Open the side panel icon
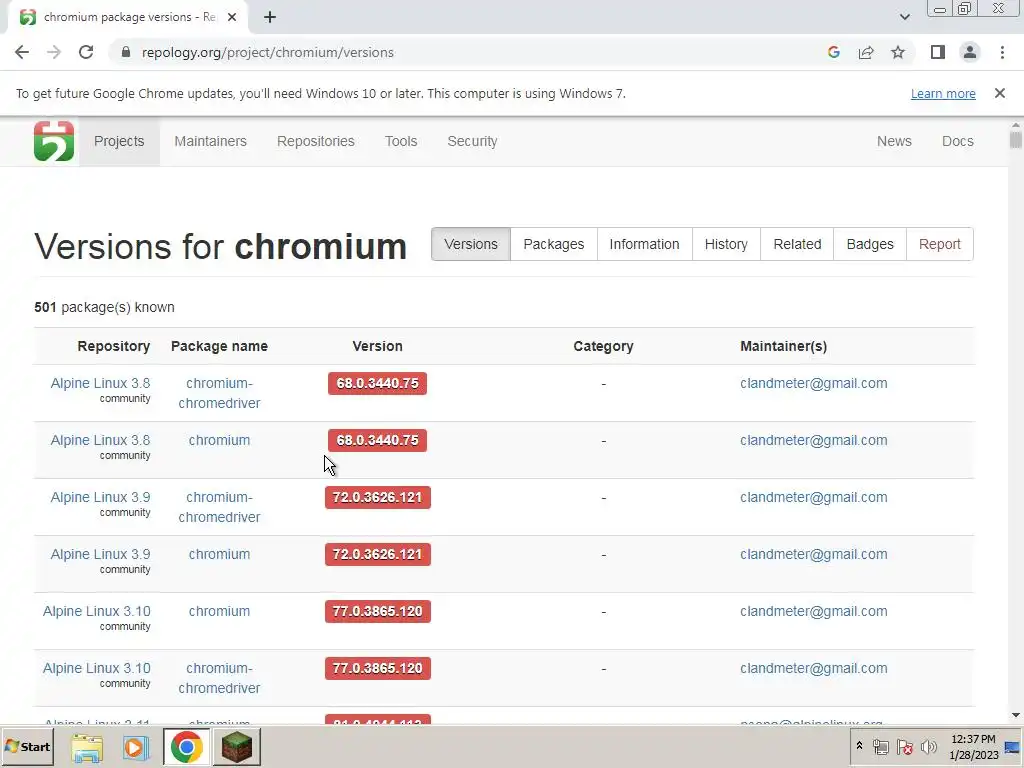The image size is (1024, 768). [938, 52]
